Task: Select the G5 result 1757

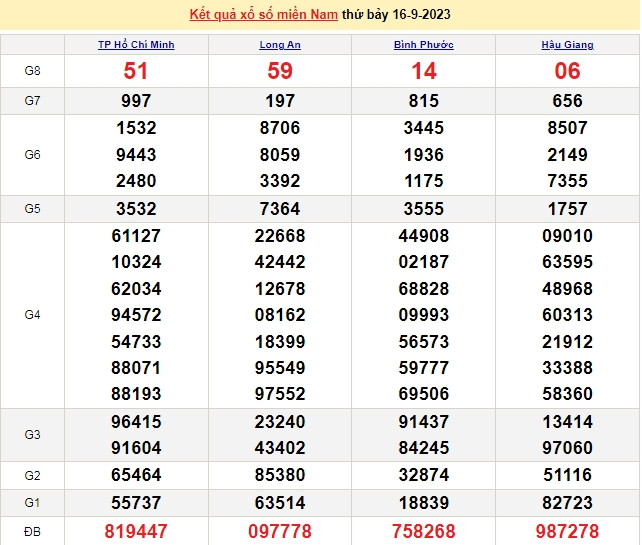Action: [567, 209]
